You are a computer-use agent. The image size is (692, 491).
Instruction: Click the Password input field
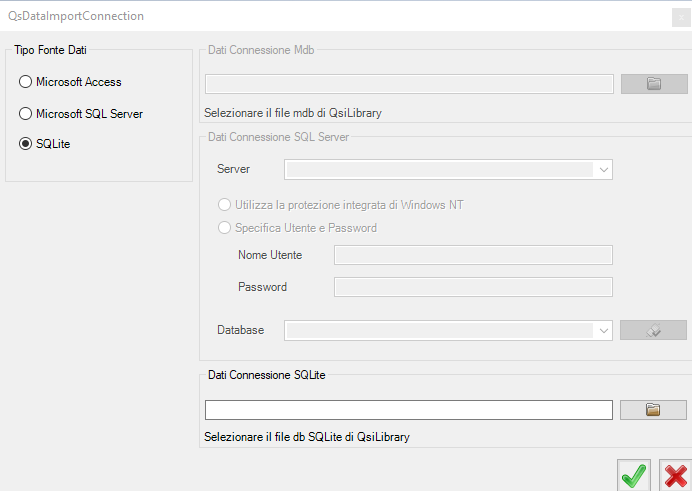point(473,287)
